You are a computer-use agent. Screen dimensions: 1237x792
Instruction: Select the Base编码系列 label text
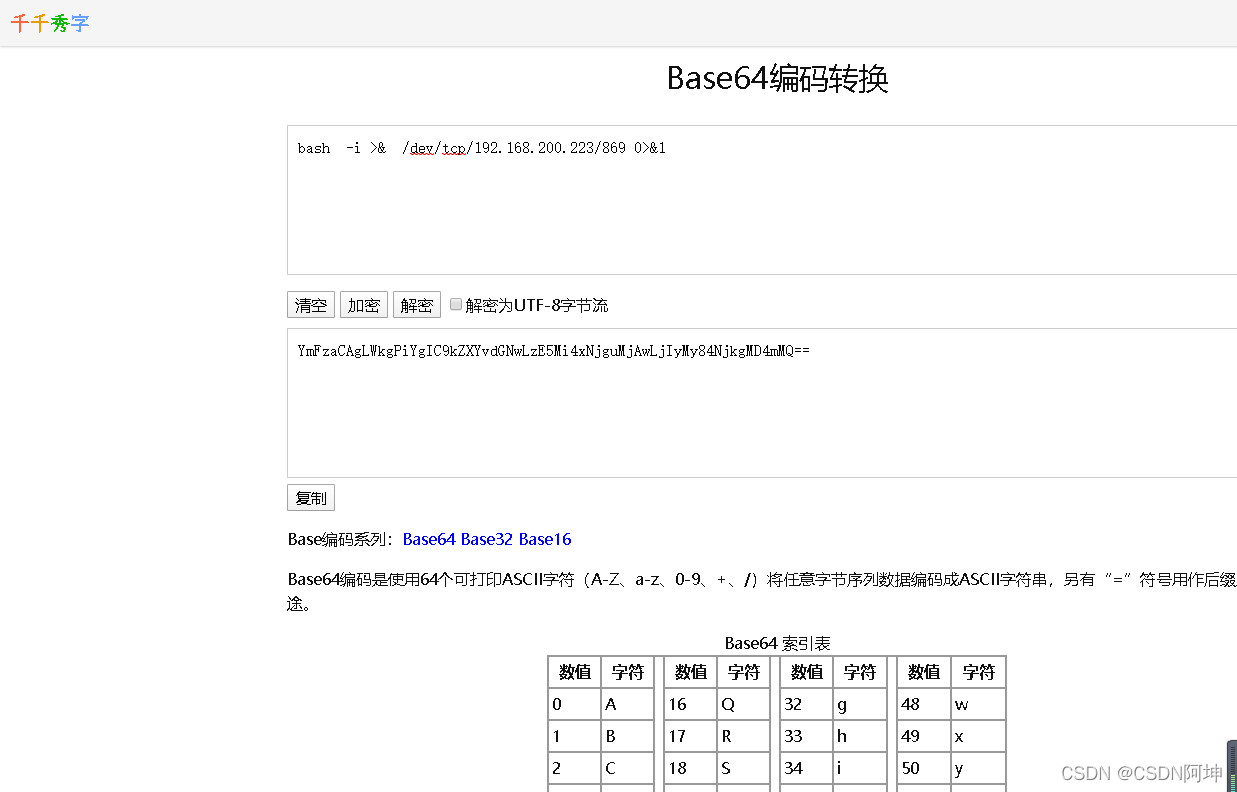(342, 539)
